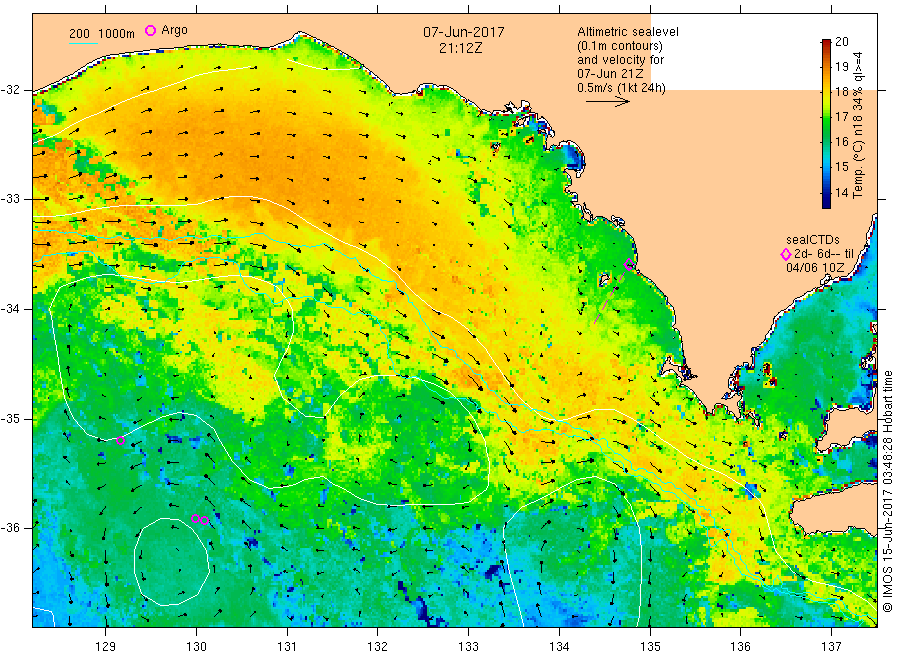Click the '07-Jun 21Z' text
This screenshot has height=660, width=900.
610,73
